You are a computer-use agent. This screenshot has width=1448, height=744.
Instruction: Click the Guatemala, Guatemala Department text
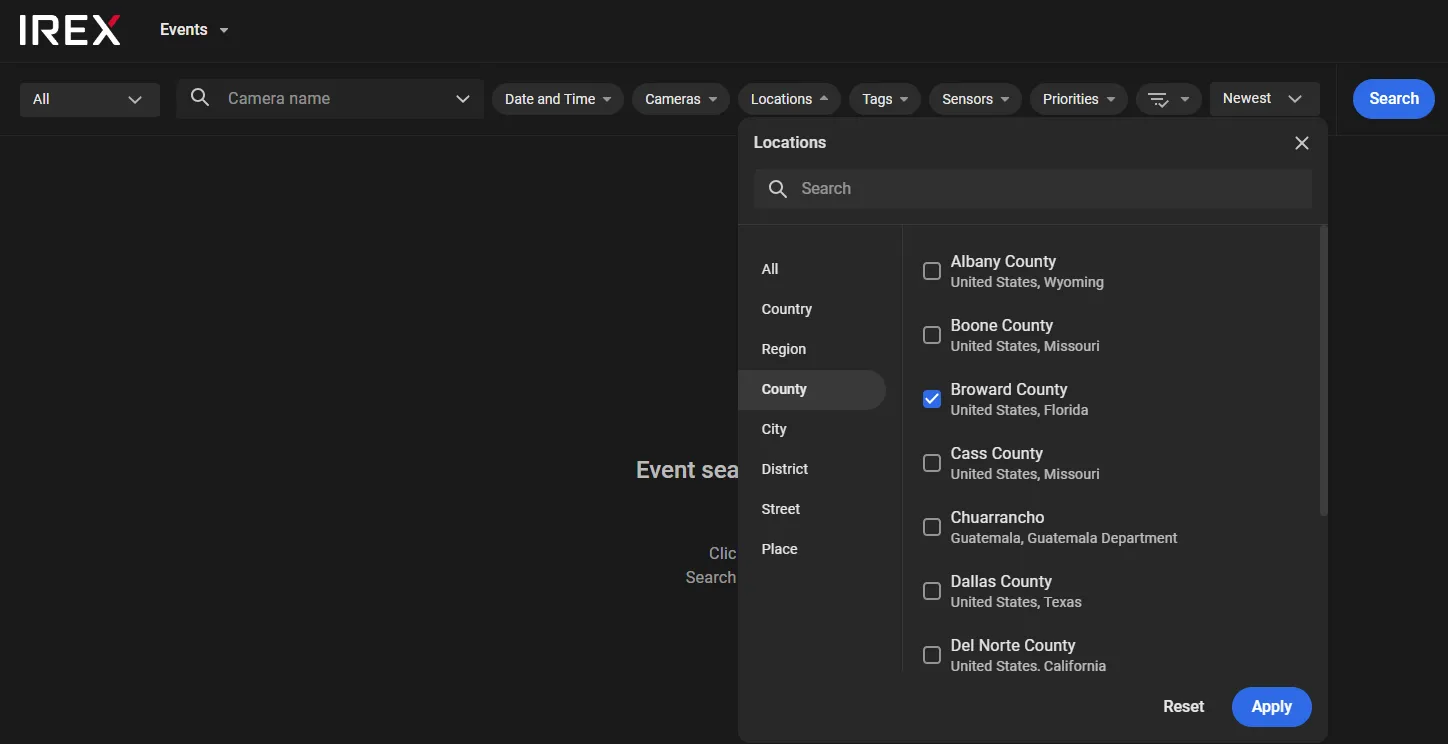coord(1064,538)
